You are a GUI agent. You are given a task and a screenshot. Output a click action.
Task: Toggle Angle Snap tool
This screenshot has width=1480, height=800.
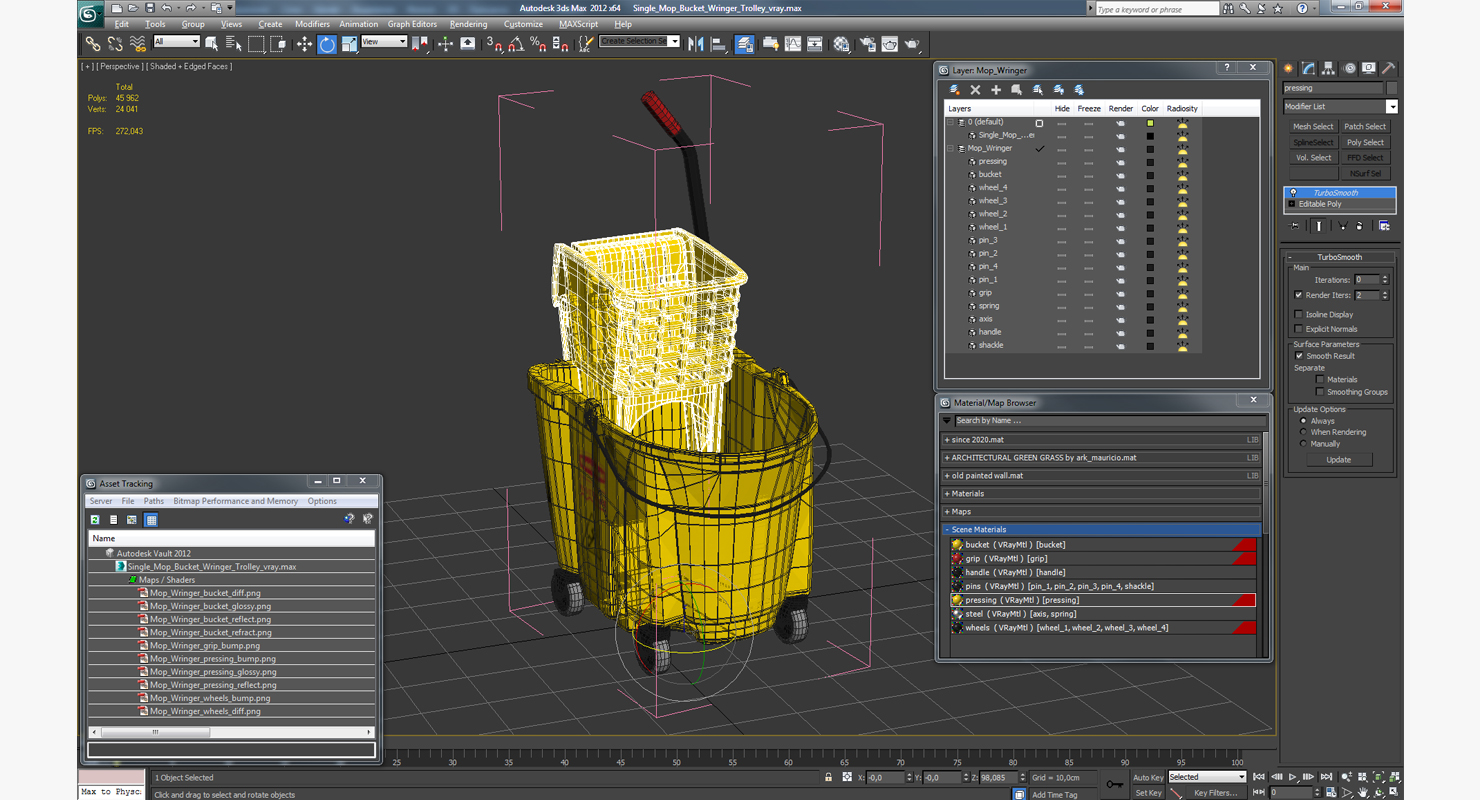coord(516,44)
